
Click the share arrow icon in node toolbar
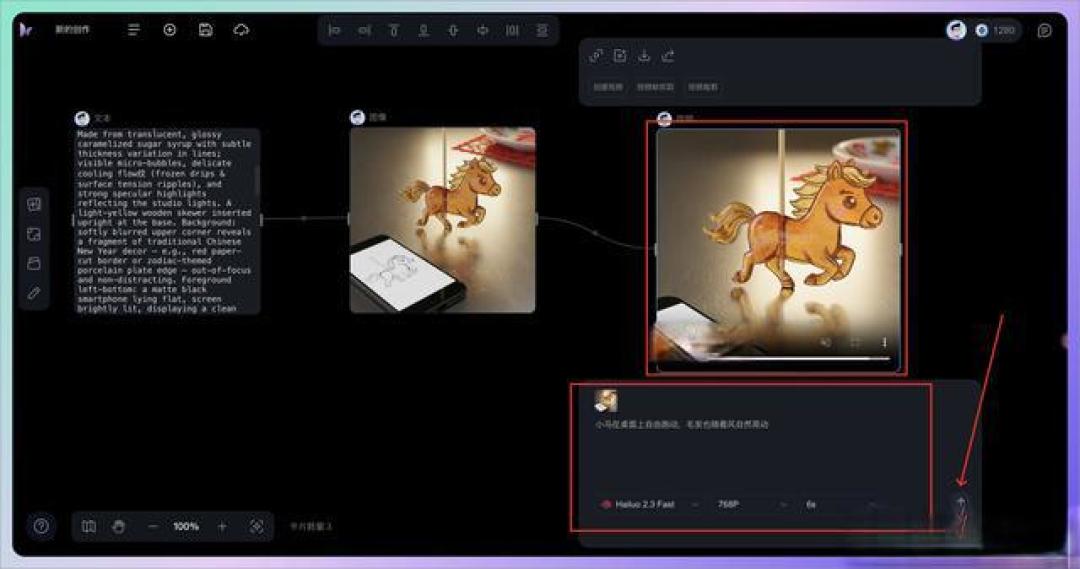point(668,56)
